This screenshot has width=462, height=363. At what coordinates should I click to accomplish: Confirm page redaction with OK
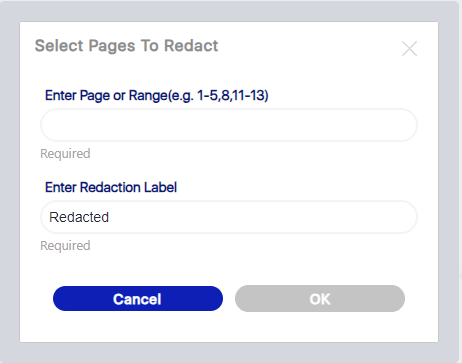click(320, 299)
